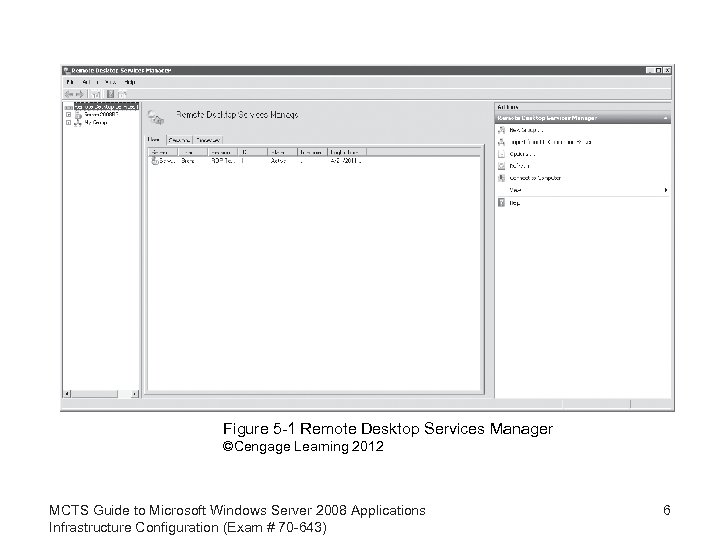The height and width of the screenshot is (540, 720).
Task: Toggle the action pane toolbar icon
Action: (122, 94)
